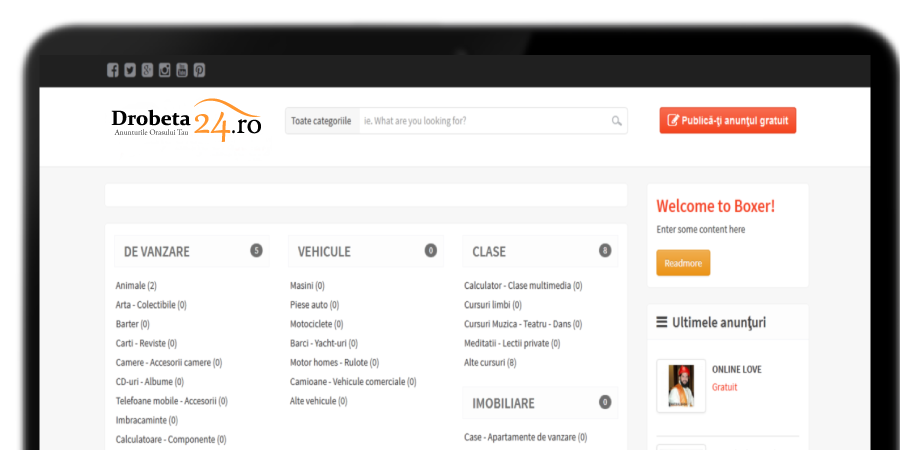The image size is (900, 450).
Task: Click the CLASE count badge
Action: point(605,250)
